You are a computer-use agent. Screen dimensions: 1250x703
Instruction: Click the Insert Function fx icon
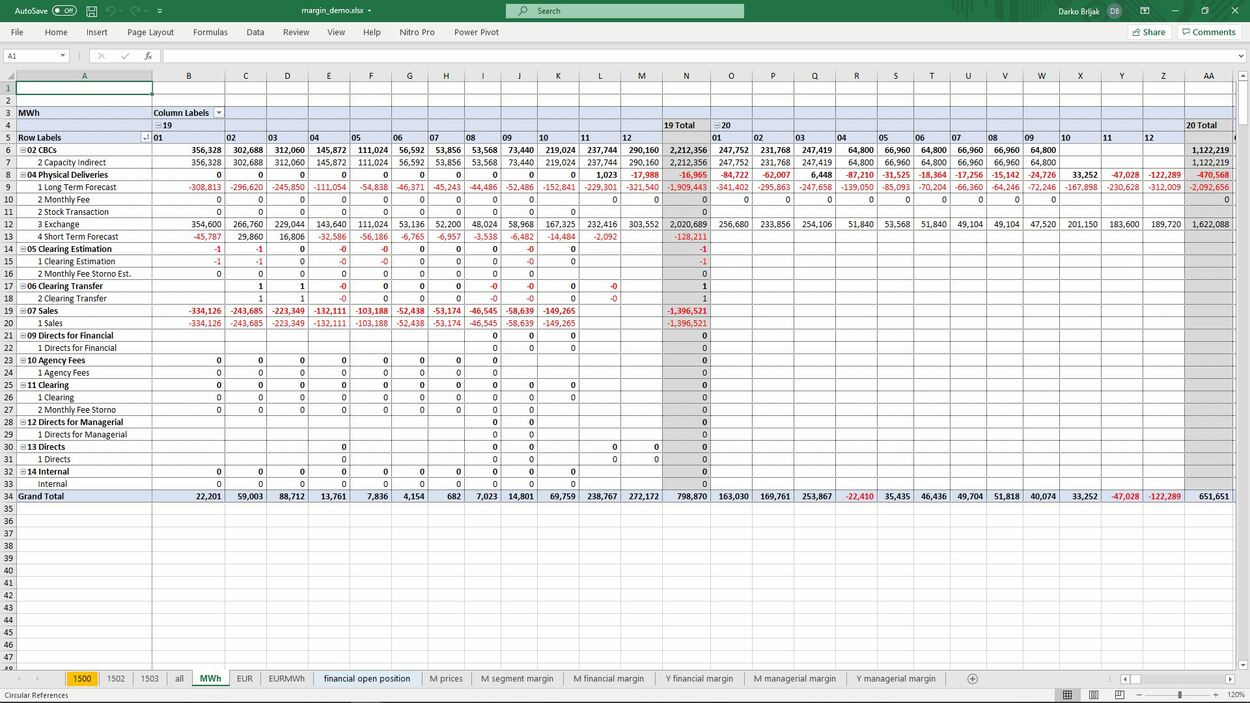click(148, 56)
